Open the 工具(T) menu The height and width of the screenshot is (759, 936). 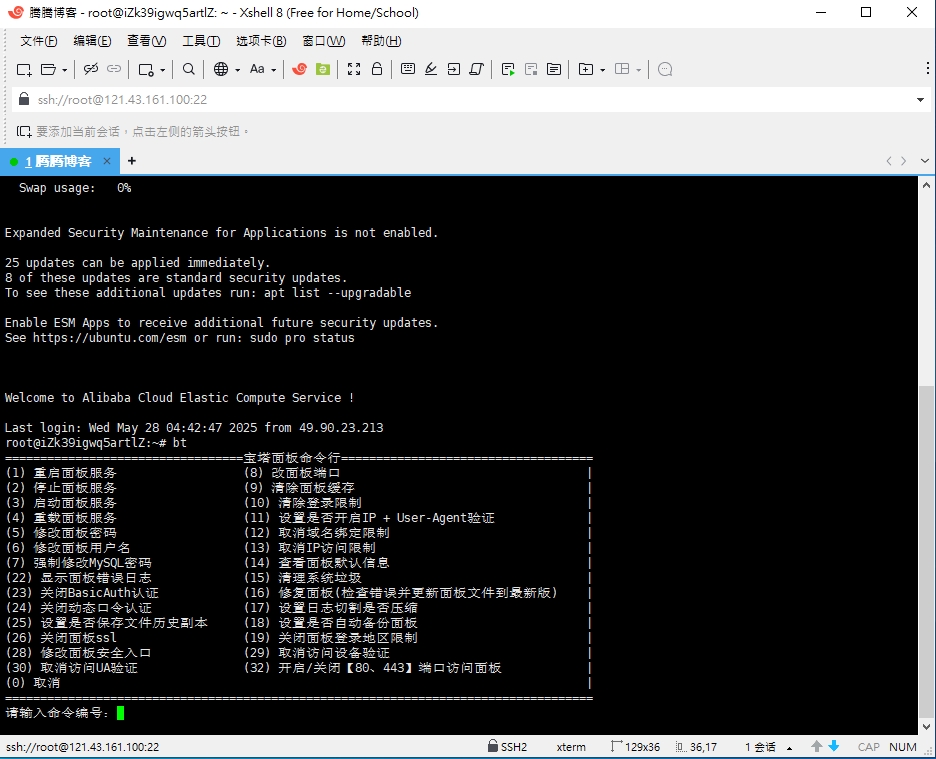(x=200, y=41)
